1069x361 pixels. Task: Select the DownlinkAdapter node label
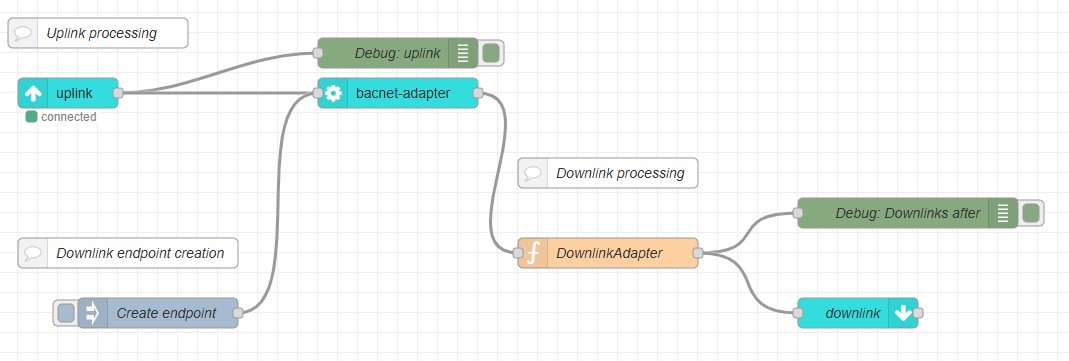[609, 253]
